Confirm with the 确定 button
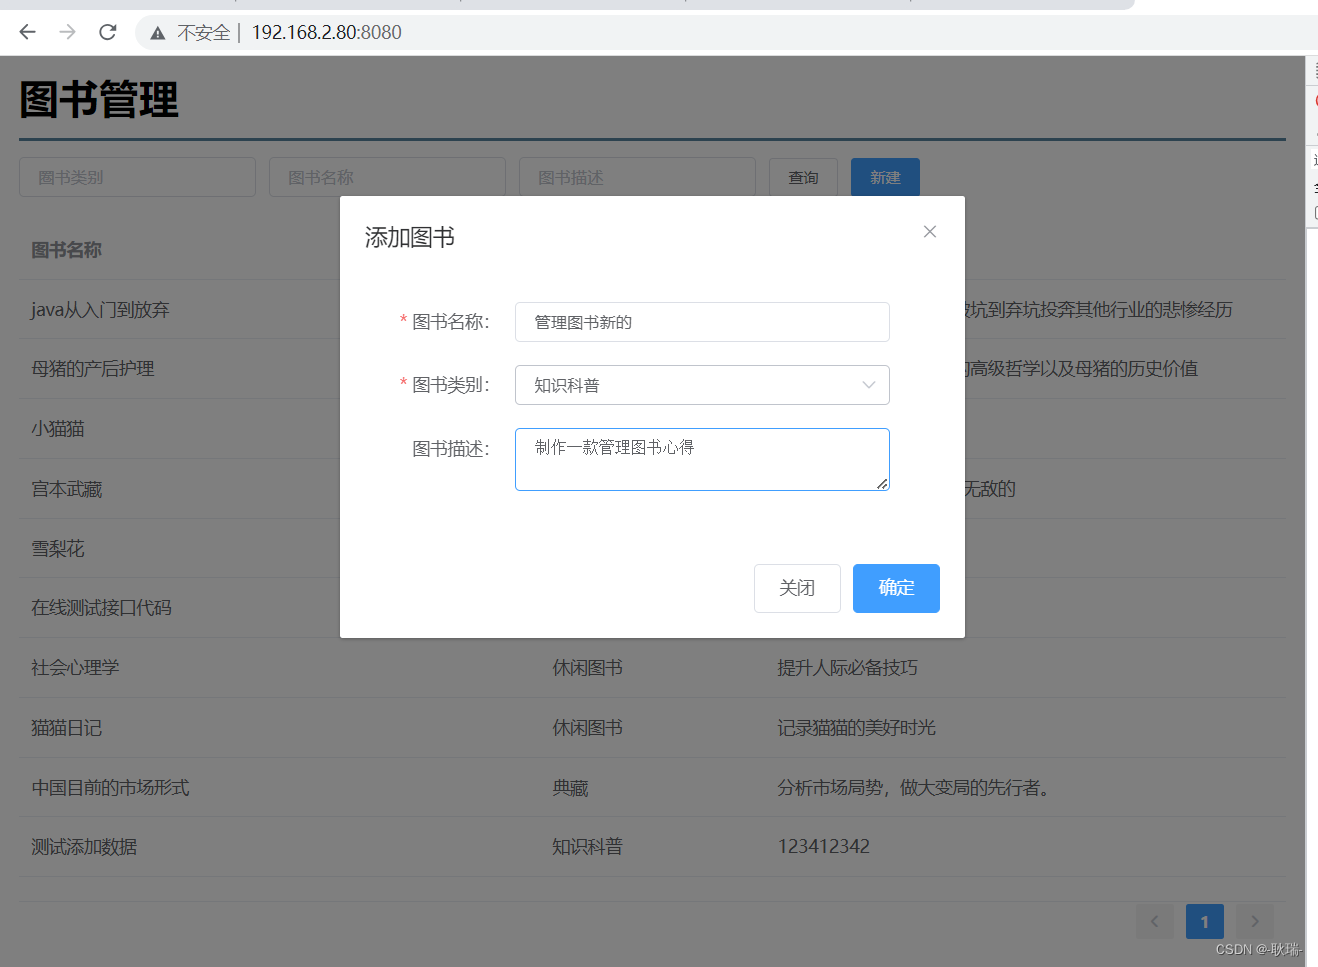Image resolution: width=1318 pixels, height=967 pixels. (896, 588)
